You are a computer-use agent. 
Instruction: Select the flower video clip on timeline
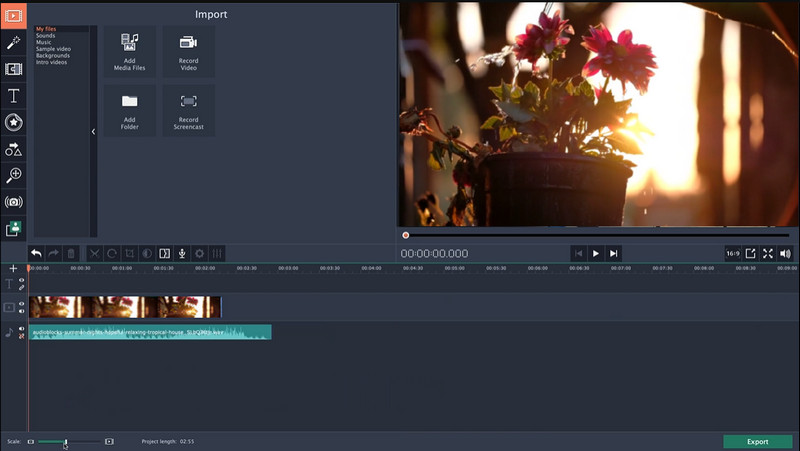[x=125, y=307]
